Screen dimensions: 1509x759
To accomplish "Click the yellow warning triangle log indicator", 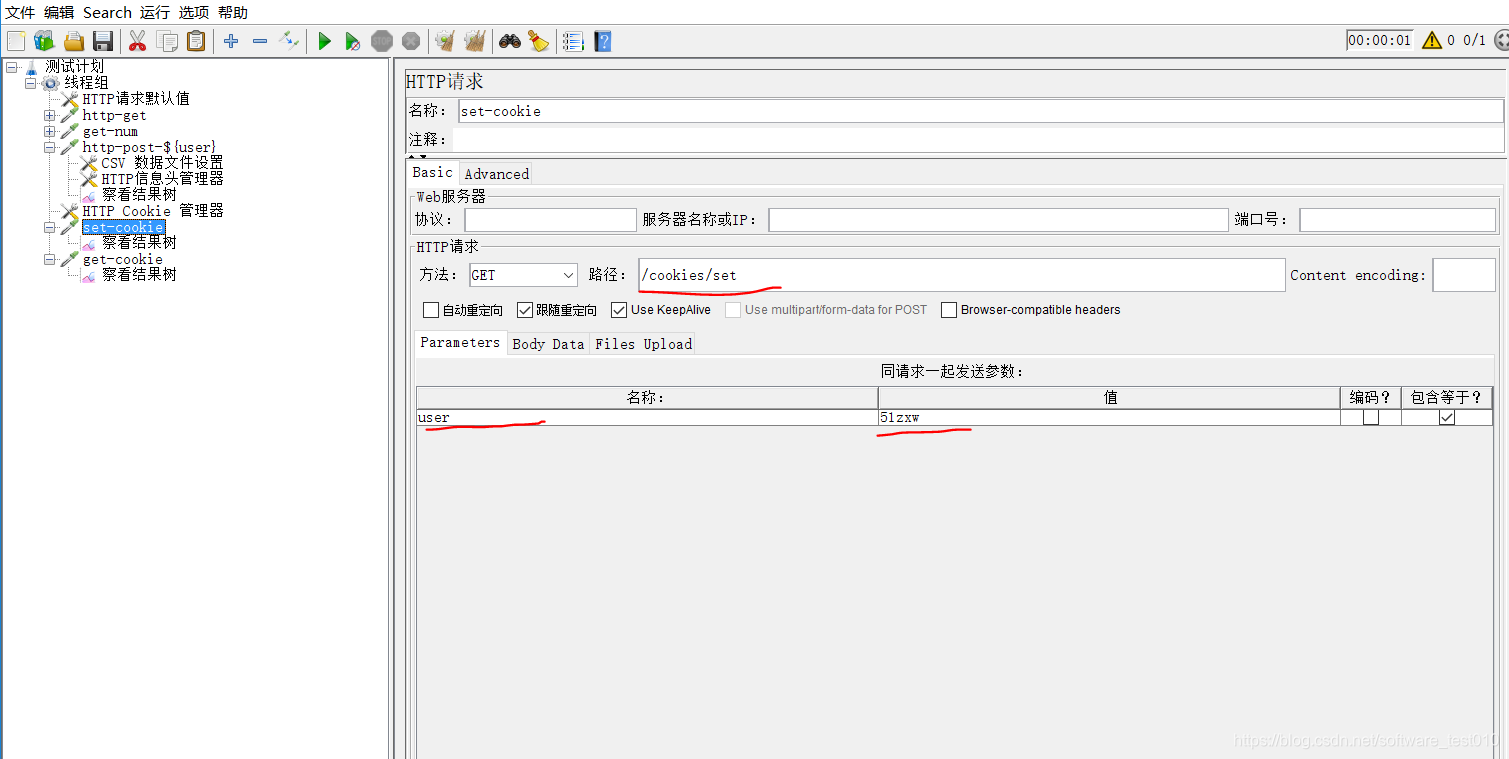I will click(1432, 40).
